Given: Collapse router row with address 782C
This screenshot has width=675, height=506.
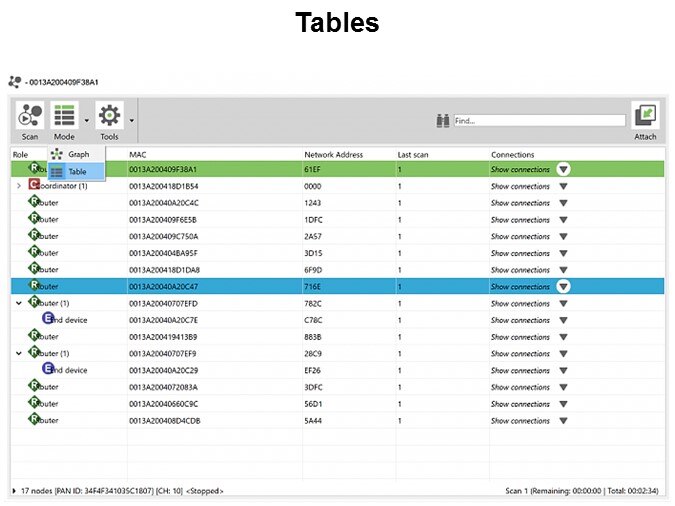Looking at the screenshot, I should point(19,303).
